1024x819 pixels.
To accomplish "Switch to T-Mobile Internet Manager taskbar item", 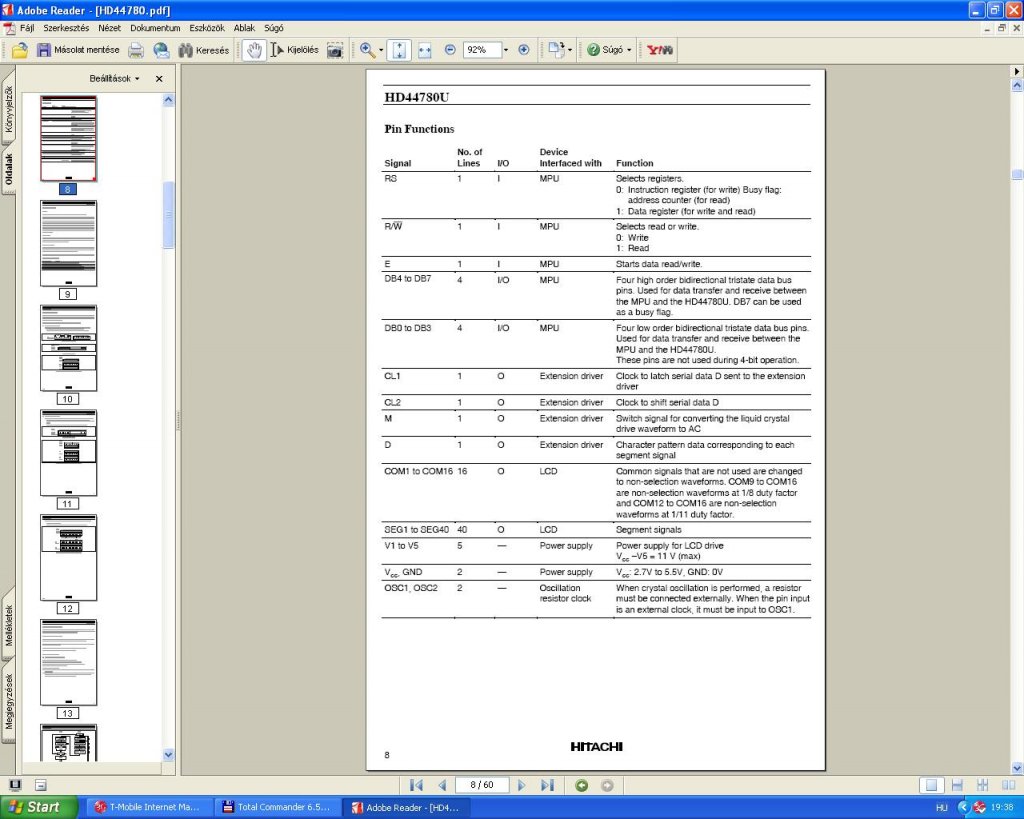I will [x=150, y=807].
